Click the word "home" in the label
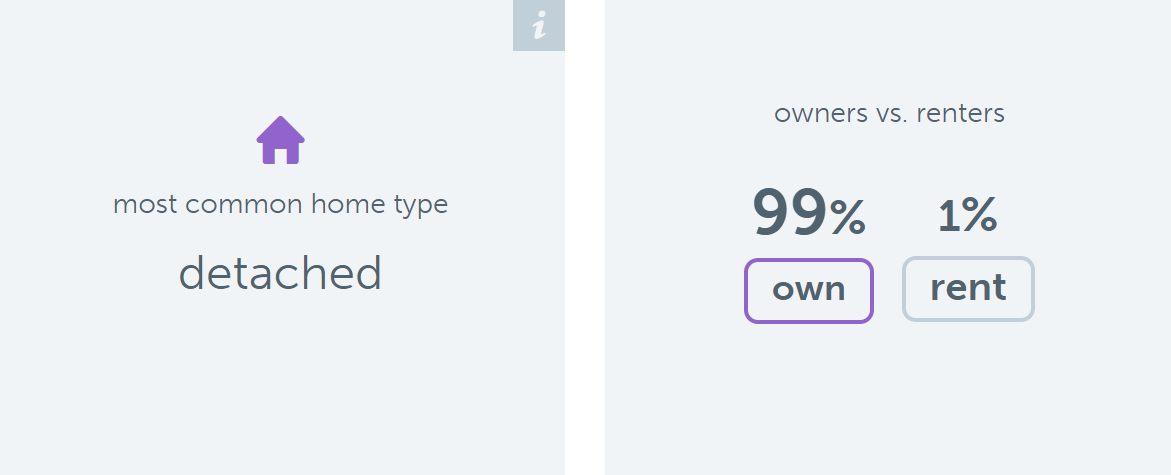 341,205
